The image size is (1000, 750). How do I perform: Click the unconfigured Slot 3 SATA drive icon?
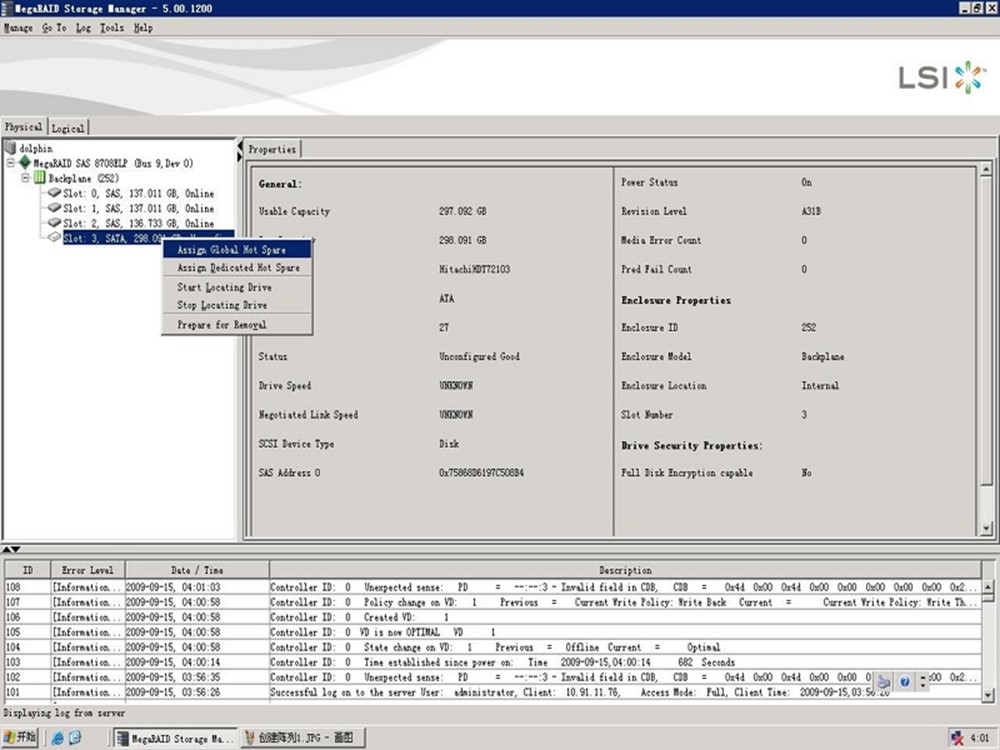(x=54, y=238)
